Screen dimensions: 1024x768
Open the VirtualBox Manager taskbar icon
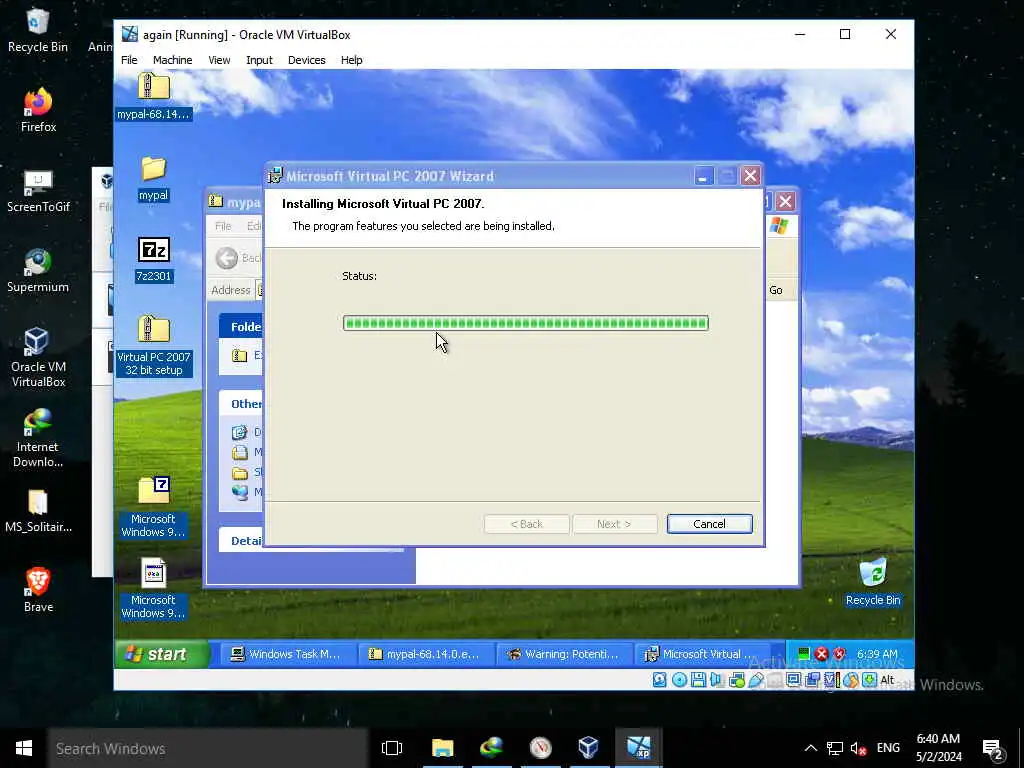588,748
